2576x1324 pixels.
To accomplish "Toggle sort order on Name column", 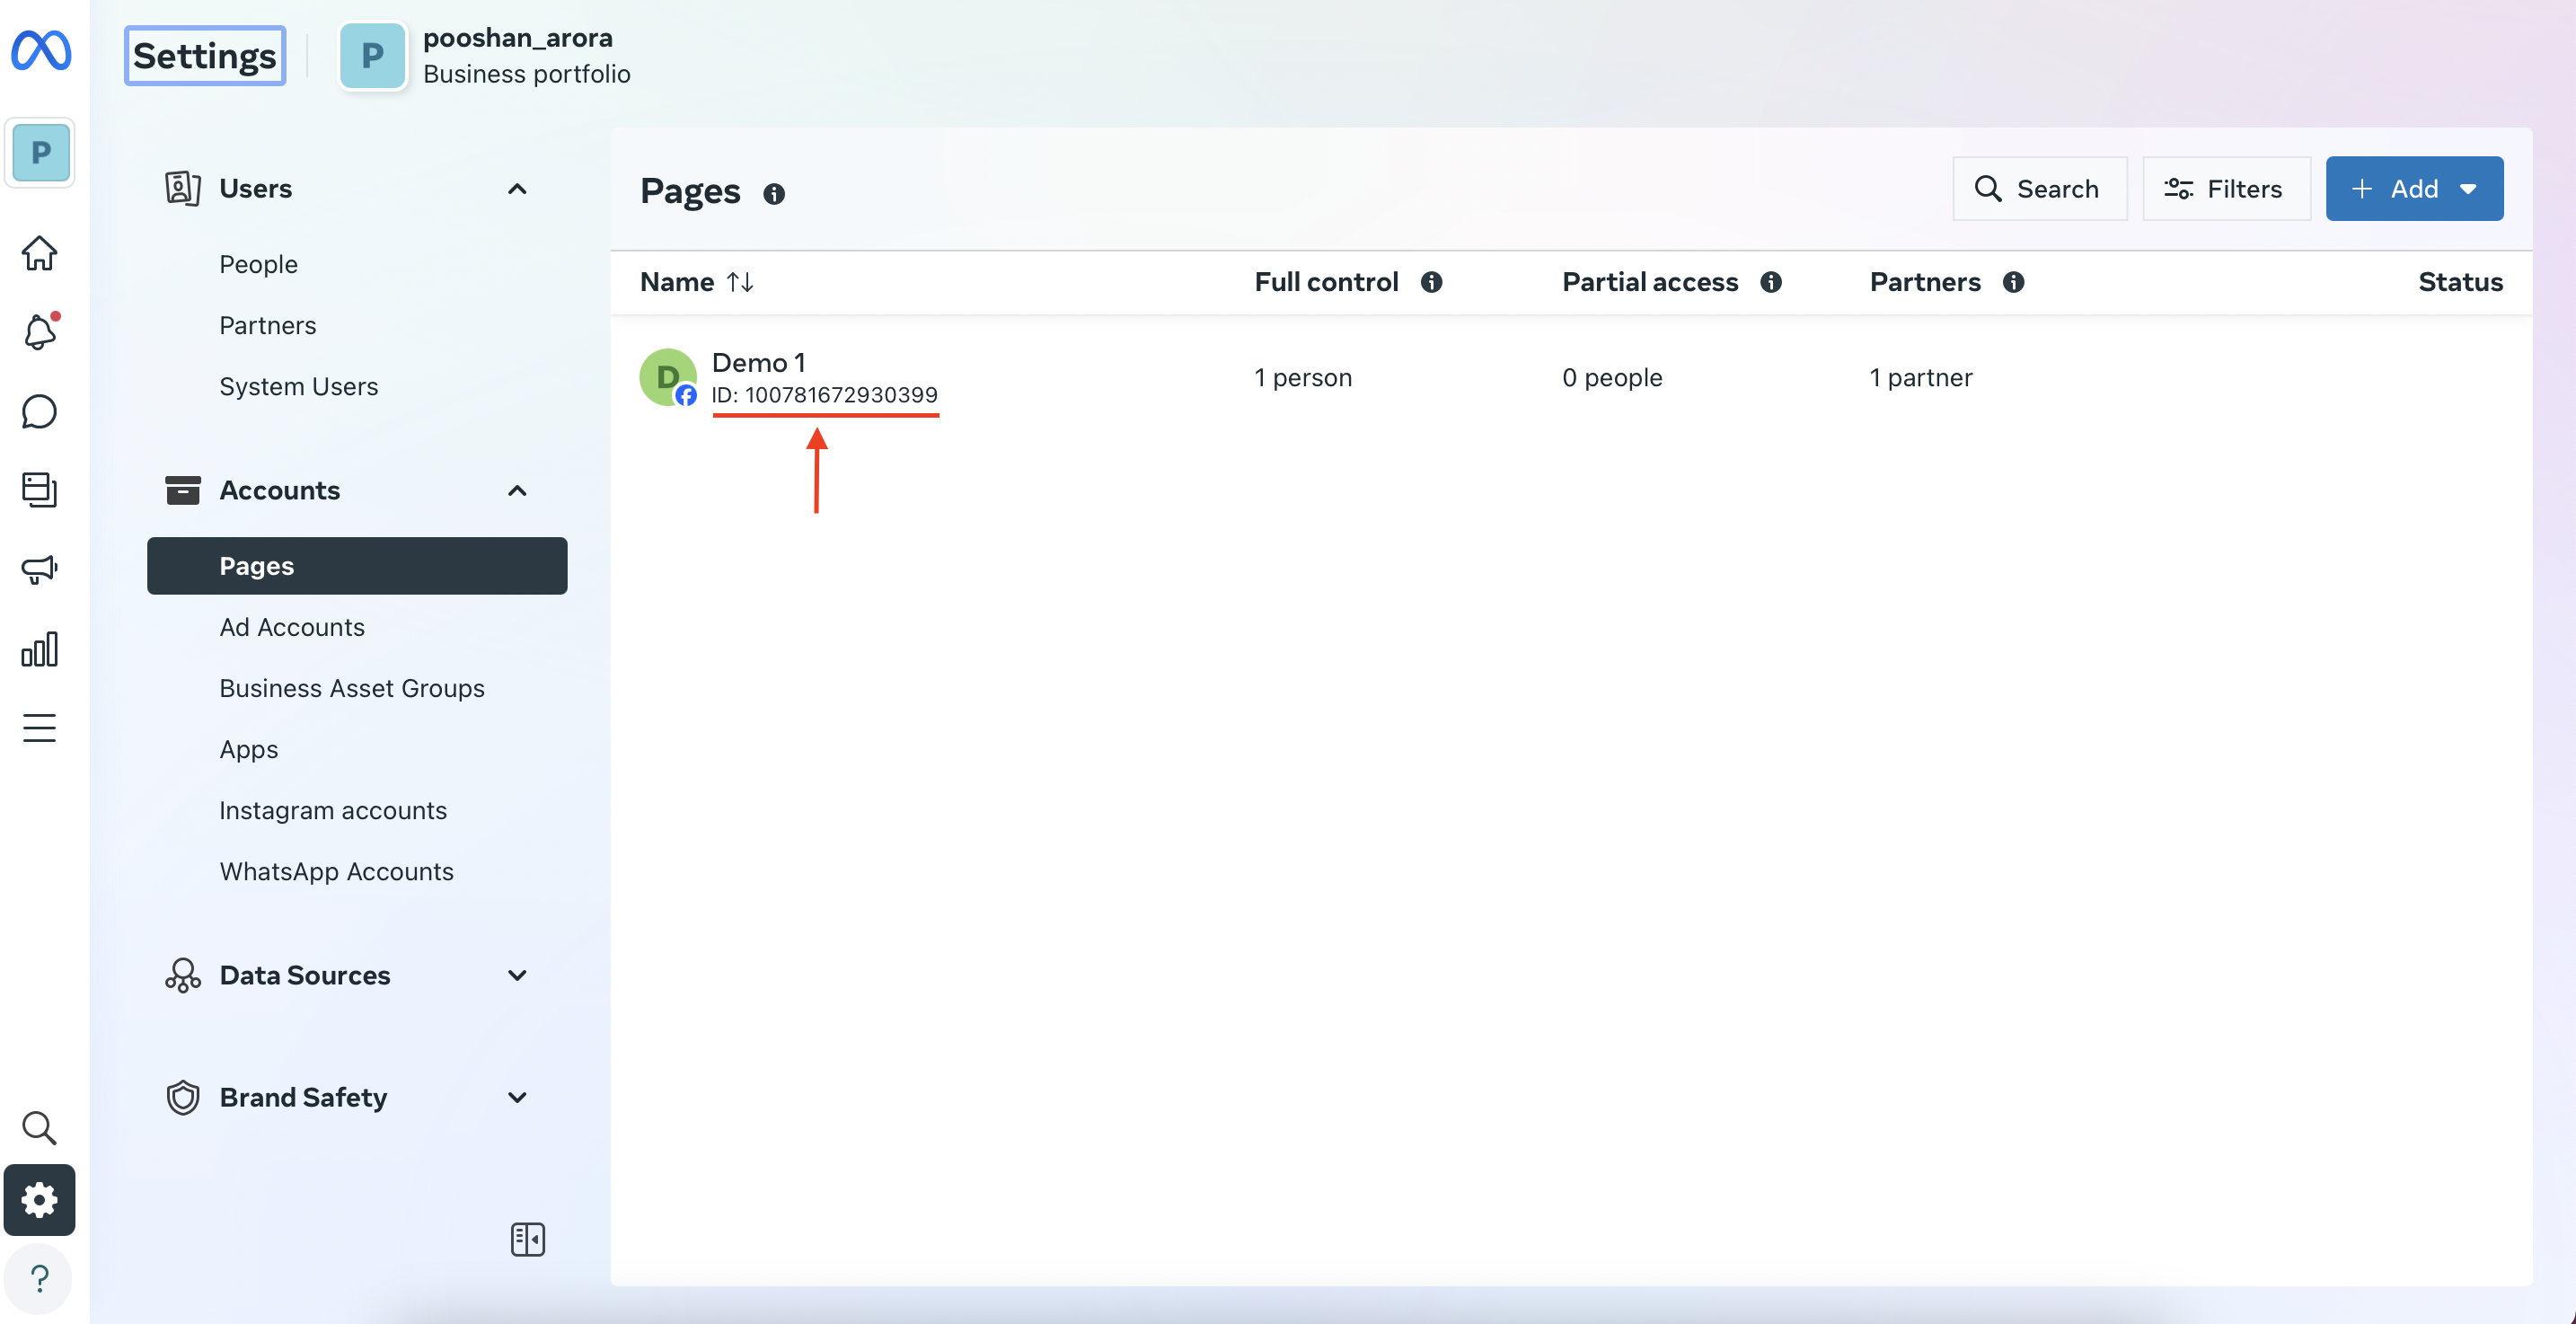I will [x=740, y=282].
